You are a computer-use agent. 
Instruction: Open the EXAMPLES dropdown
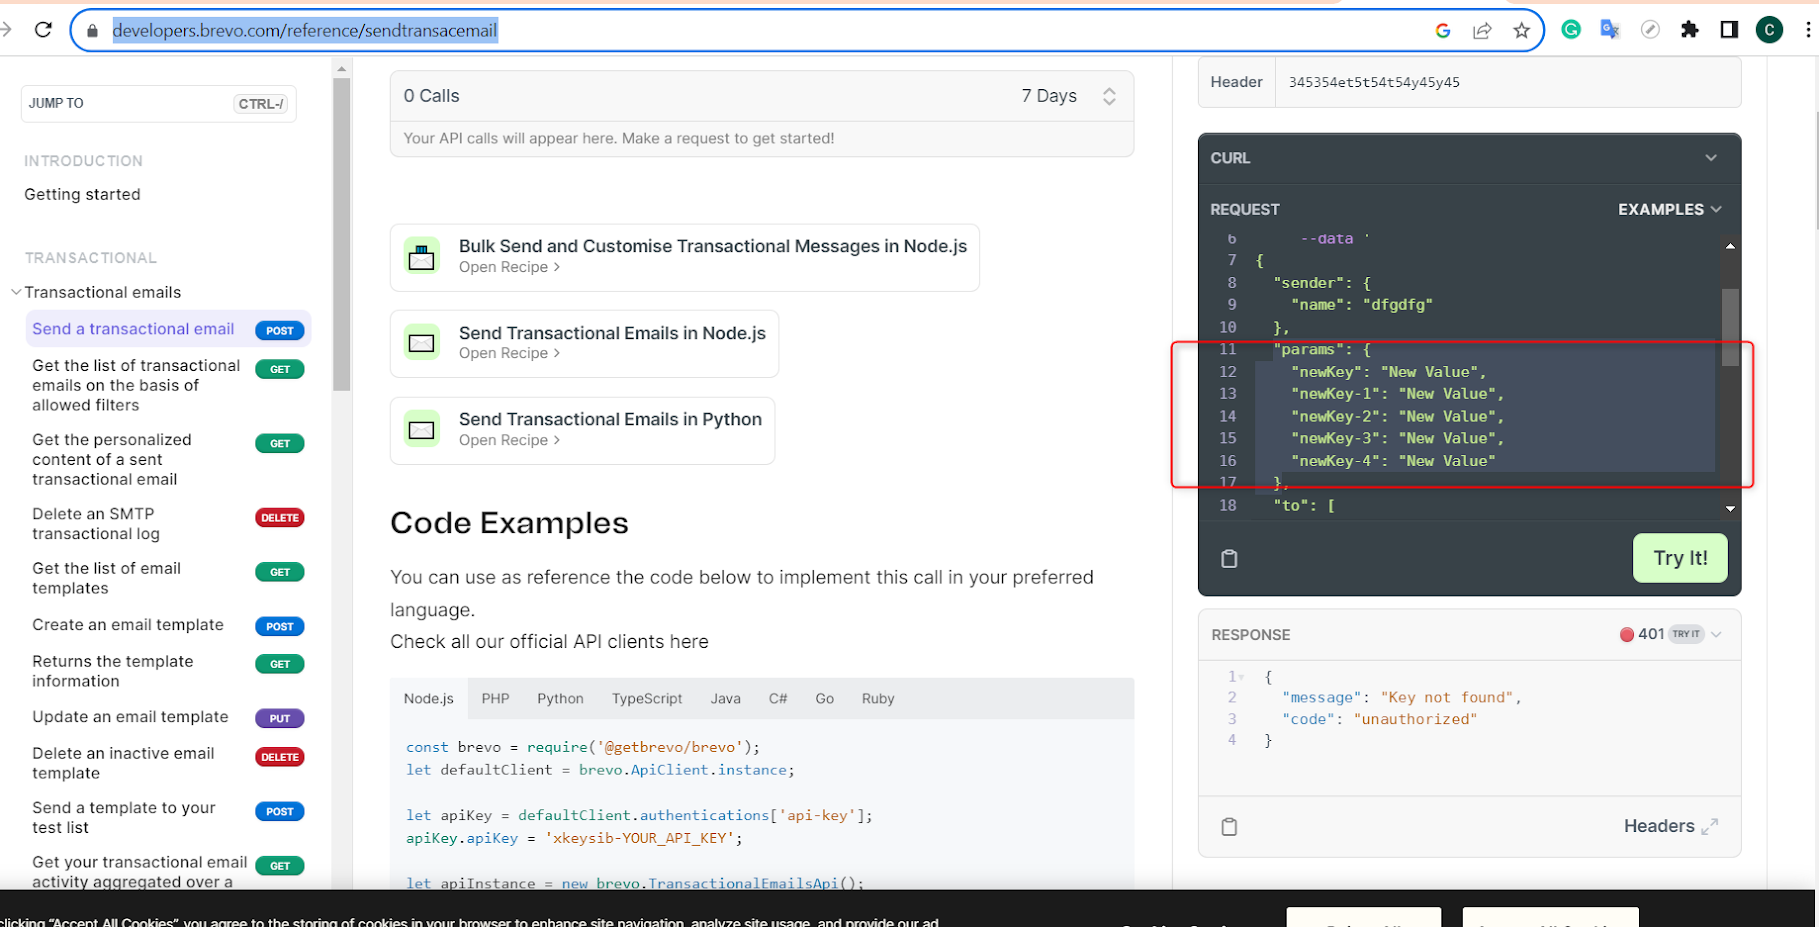click(1670, 209)
